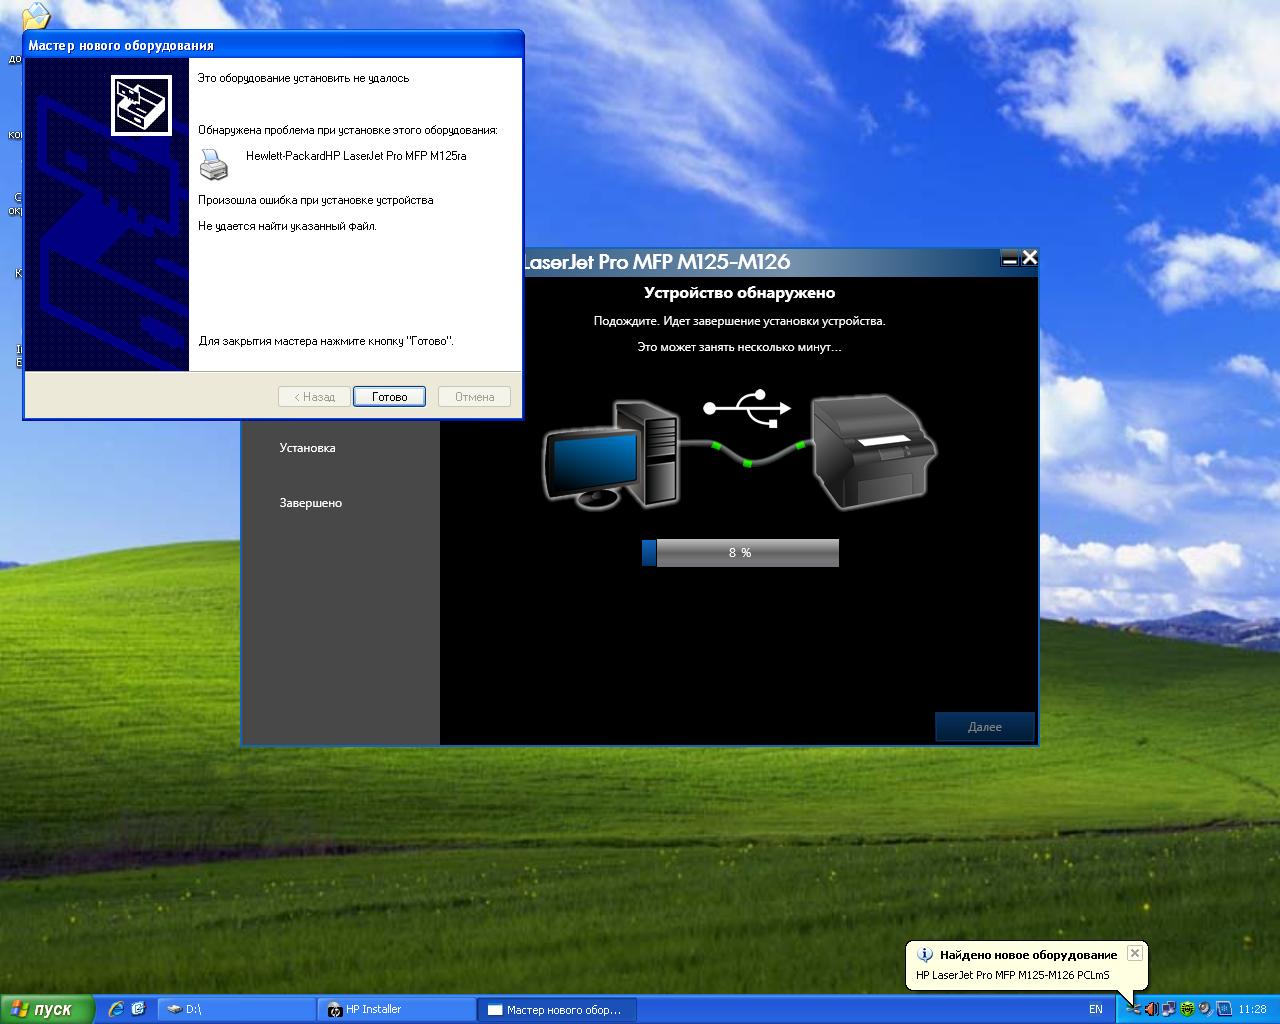Click Не удается найти указанный файл message
The image size is (1280, 1024).
(287, 226)
